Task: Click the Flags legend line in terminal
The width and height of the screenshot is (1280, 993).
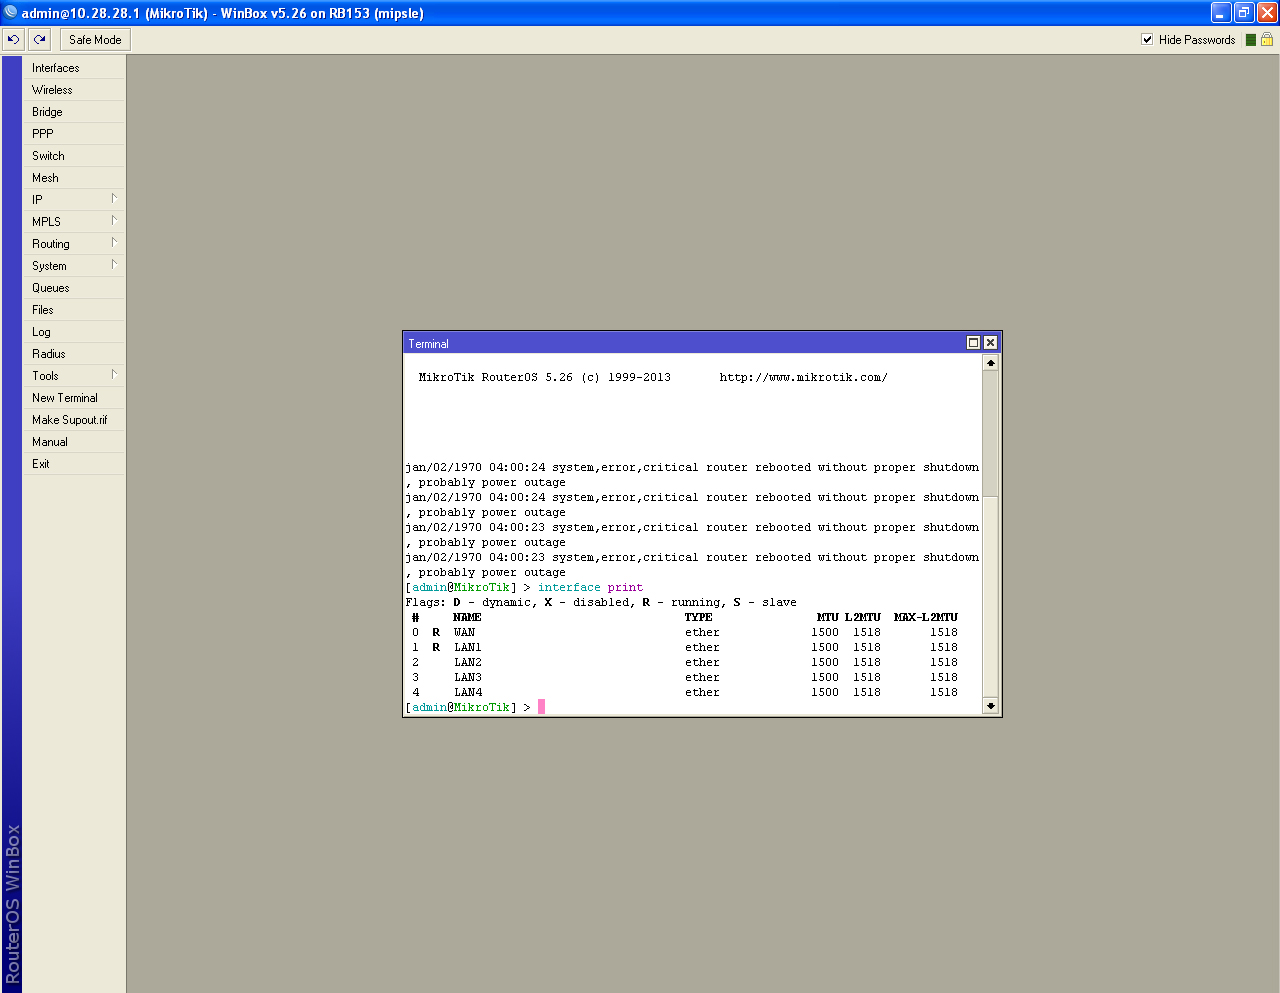Action: (x=601, y=602)
